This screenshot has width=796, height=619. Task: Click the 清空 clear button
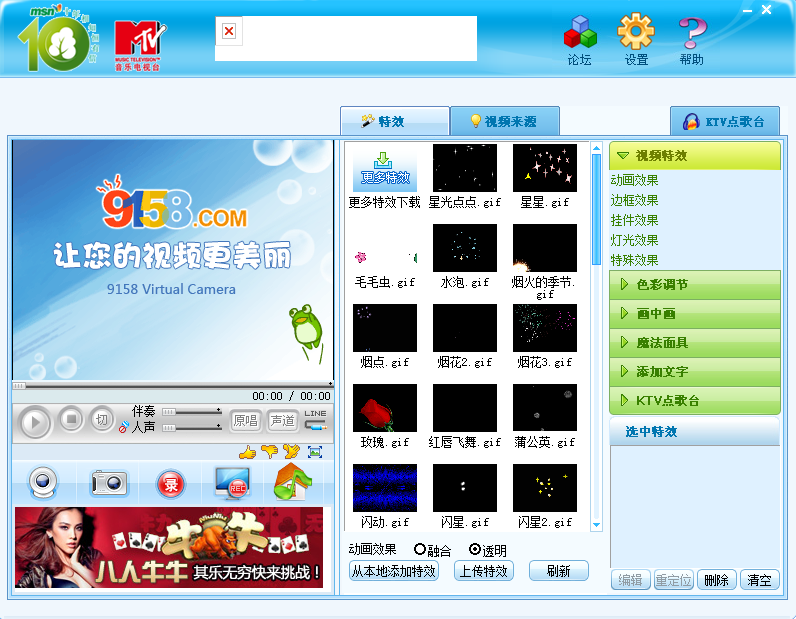pos(759,580)
